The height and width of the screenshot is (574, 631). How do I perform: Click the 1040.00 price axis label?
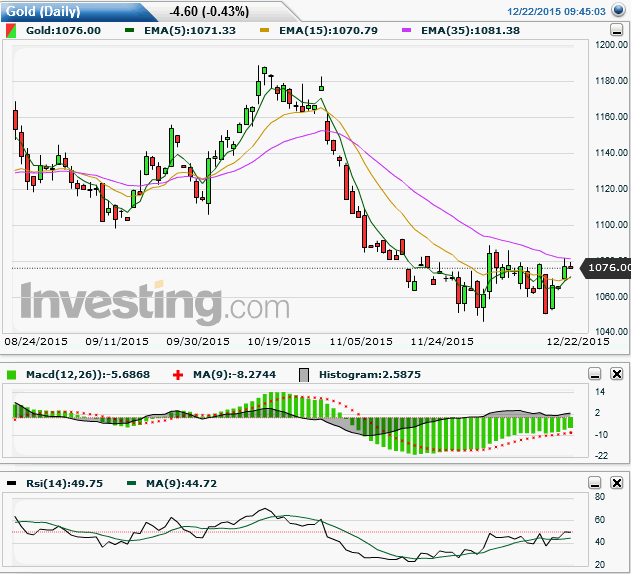(611, 332)
